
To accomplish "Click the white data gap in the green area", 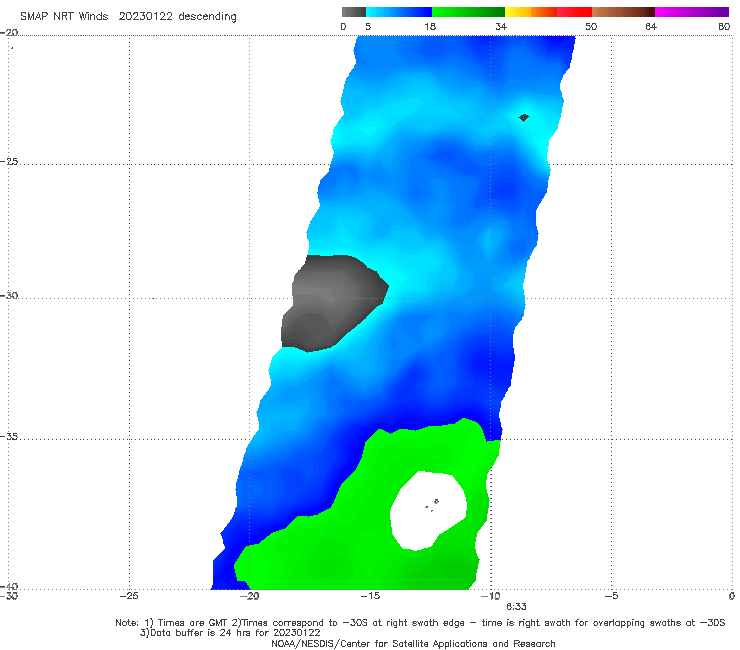I will [429, 510].
